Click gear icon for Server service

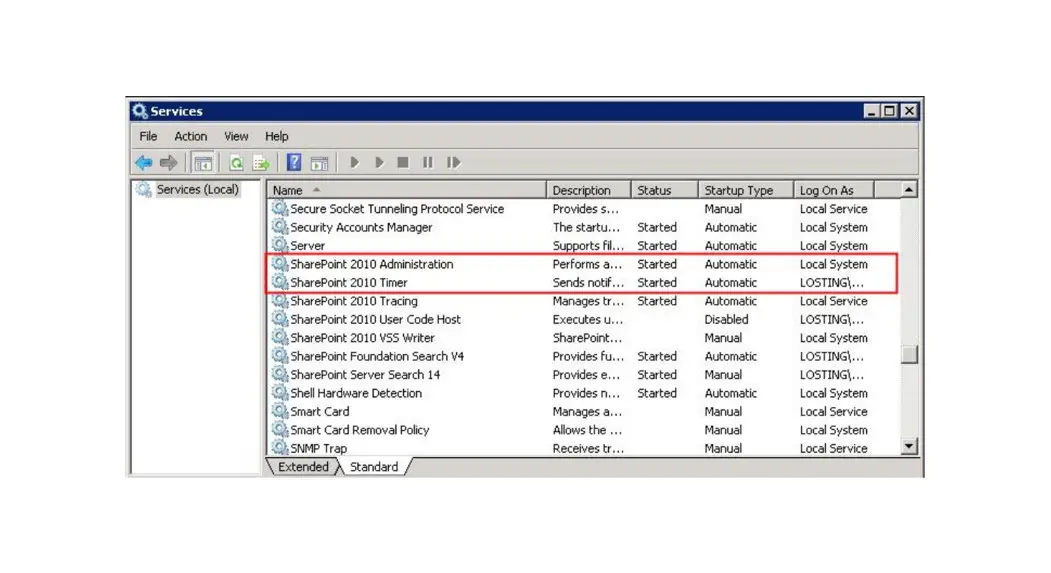click(280, 245)
